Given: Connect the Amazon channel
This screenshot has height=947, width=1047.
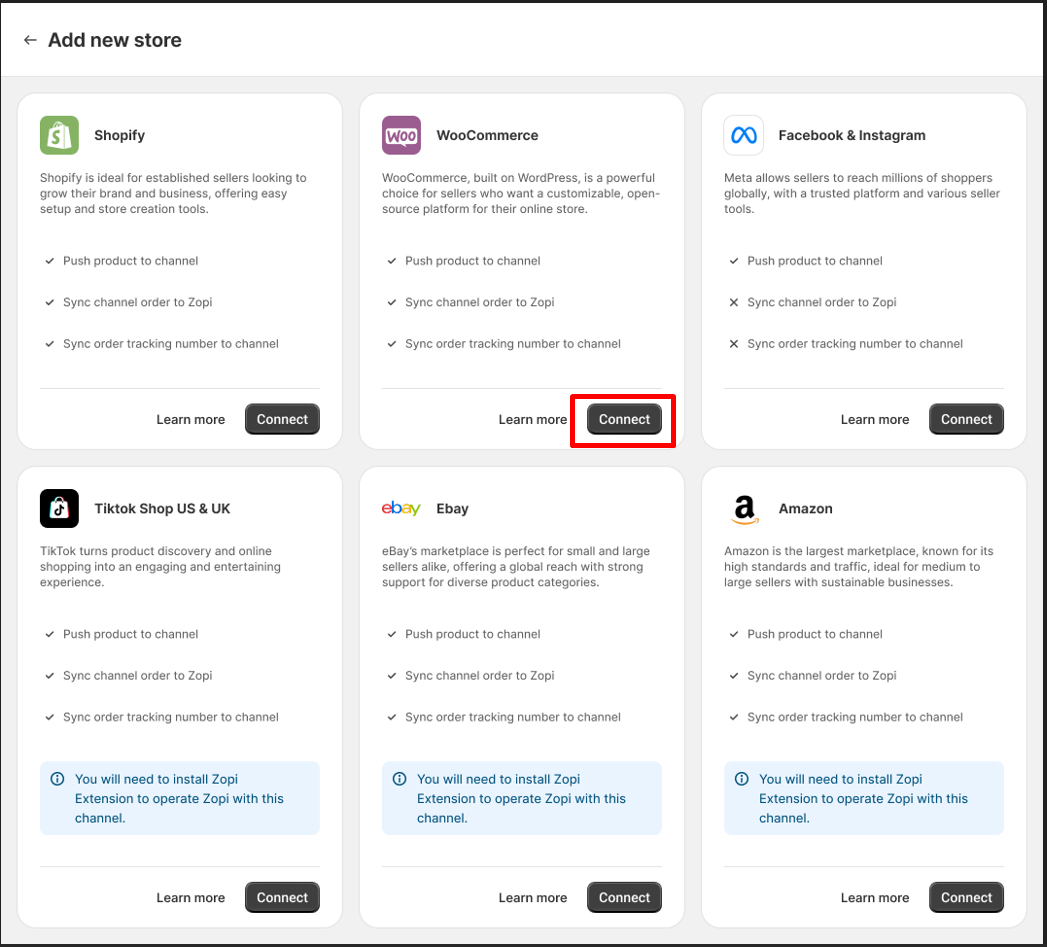Looking at the screenshot, I should [966, 898].
